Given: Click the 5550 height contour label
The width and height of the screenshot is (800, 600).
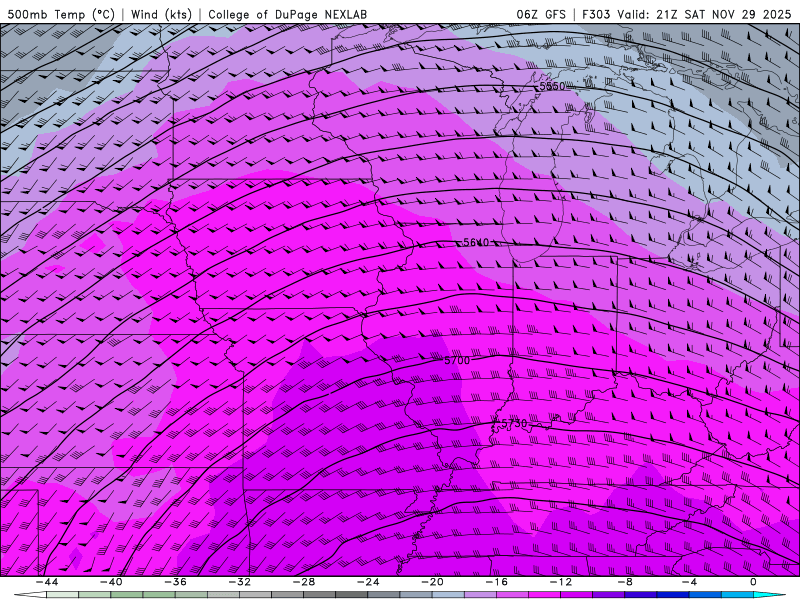Looking at the screenshot, I should coord(553,86).
